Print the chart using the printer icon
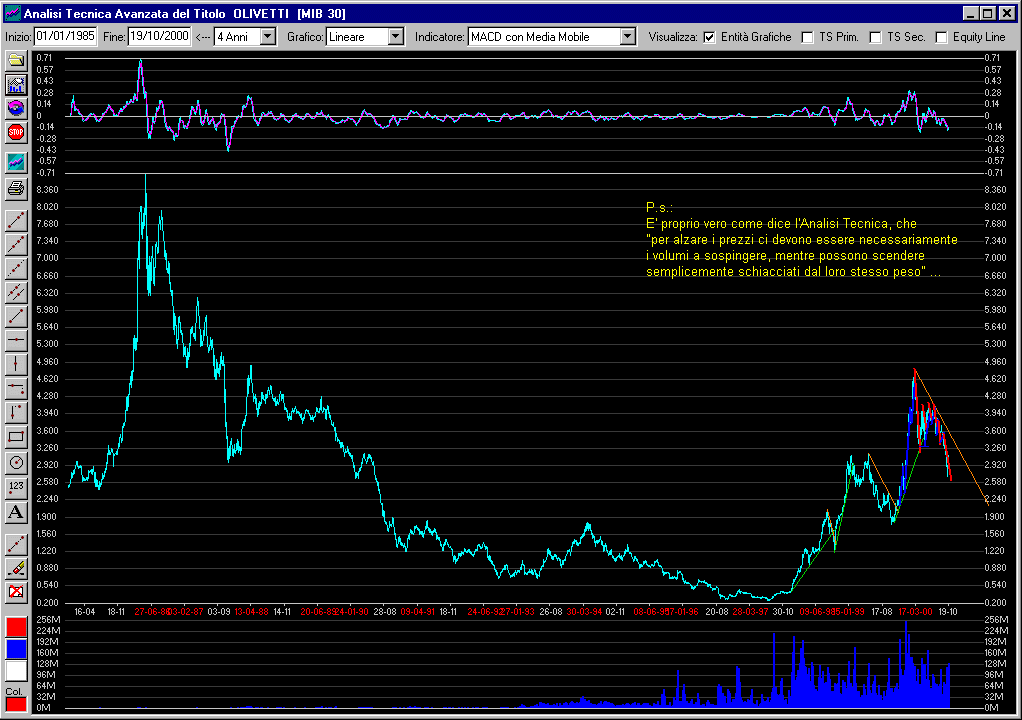Viewport: 1022px width, 720px height. point(16,188)
